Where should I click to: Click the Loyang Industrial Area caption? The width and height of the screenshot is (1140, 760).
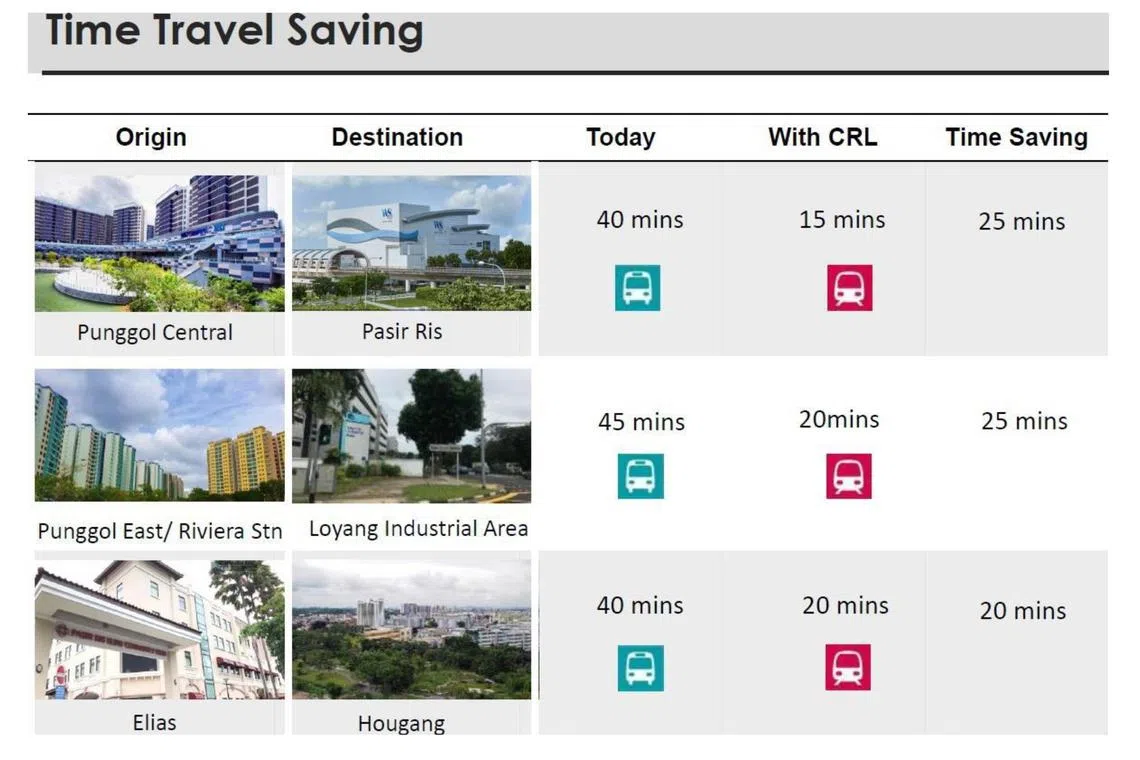click(418, 529)
